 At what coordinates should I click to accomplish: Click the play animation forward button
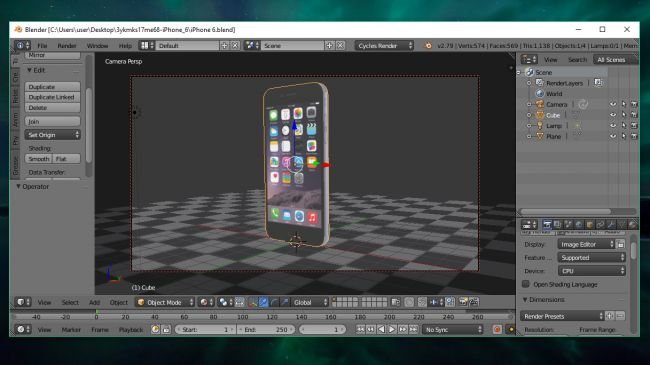pyautogui.click(x=392, y=329)
